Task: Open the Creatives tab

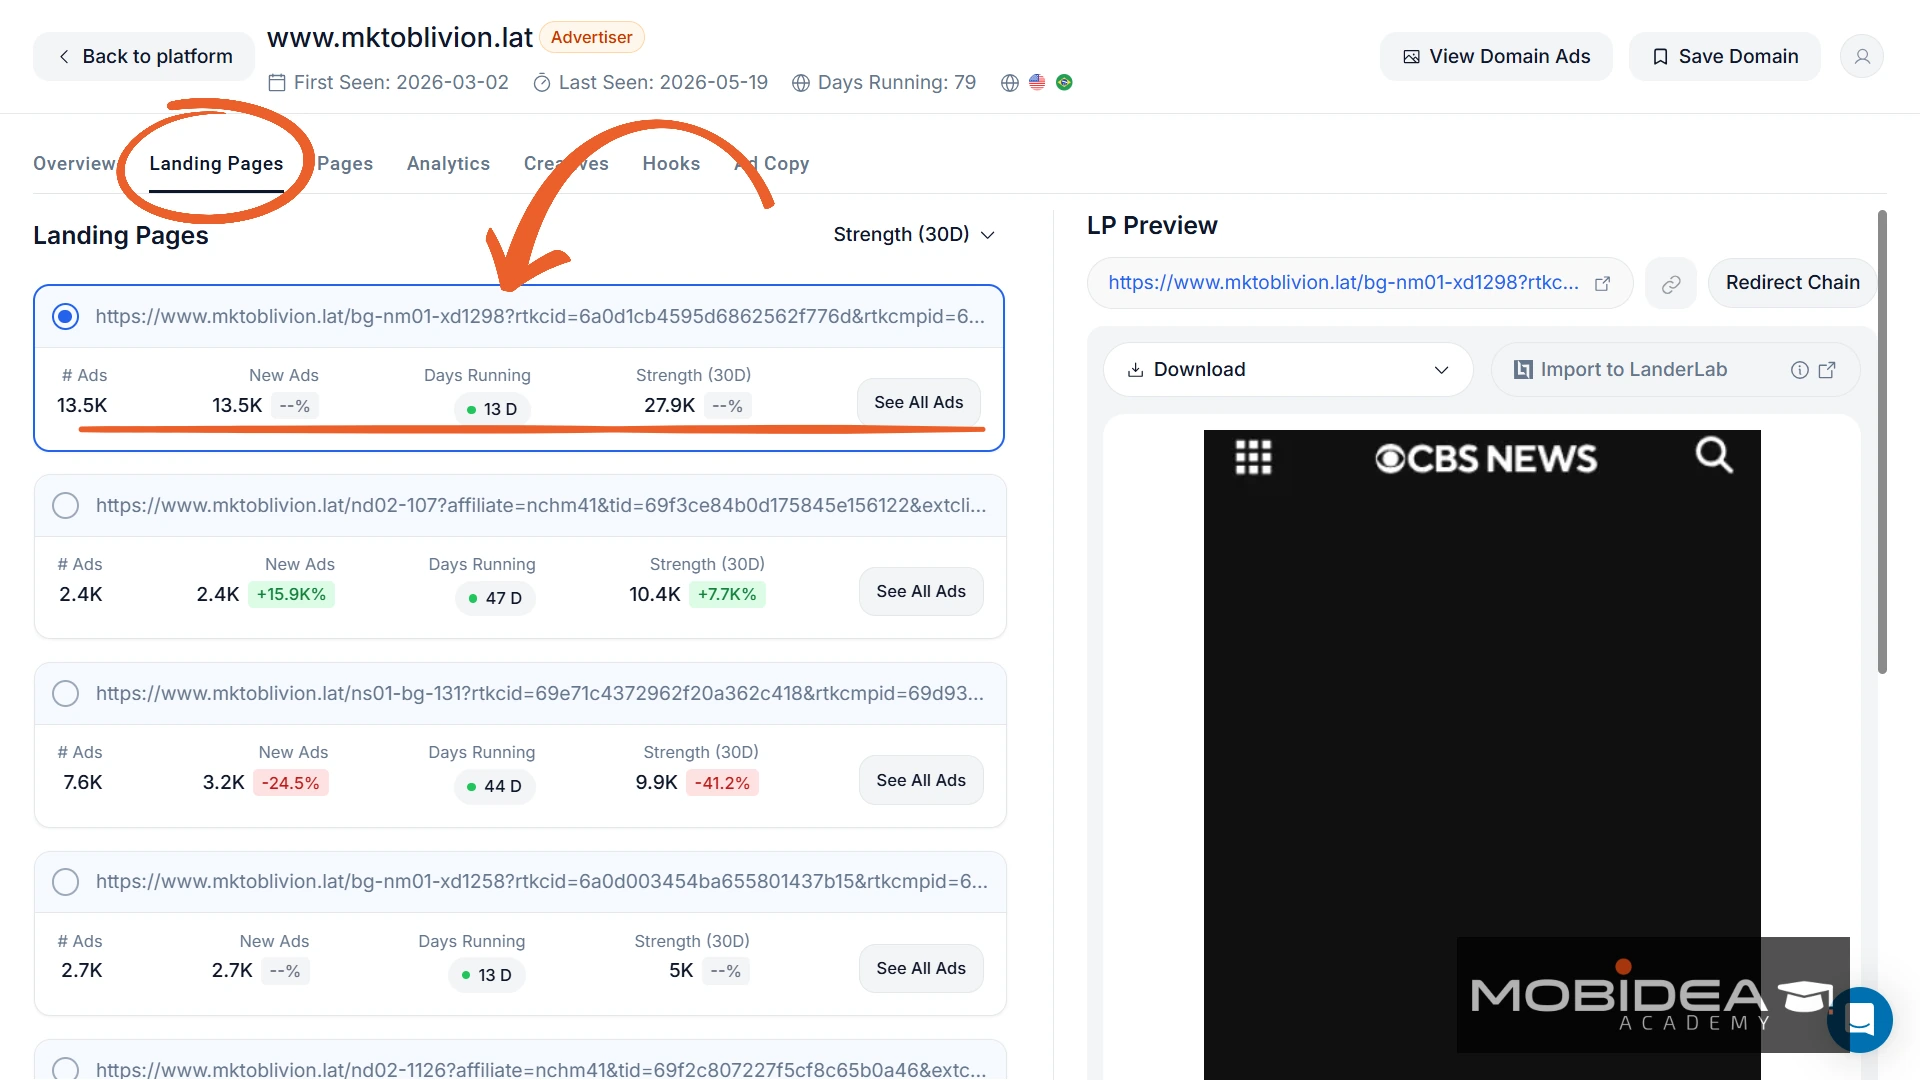Action: (x=566, y=164)
